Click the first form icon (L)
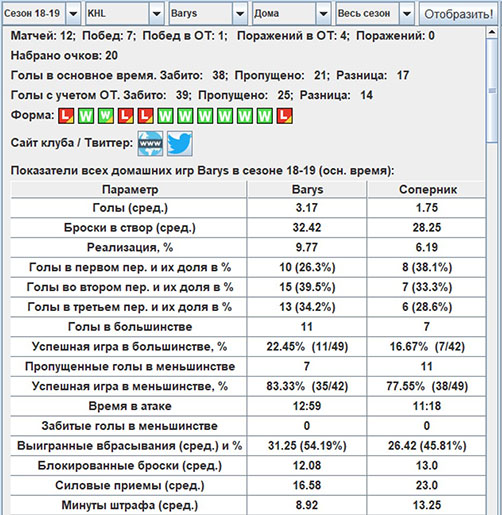 click(x=66, y=116)
